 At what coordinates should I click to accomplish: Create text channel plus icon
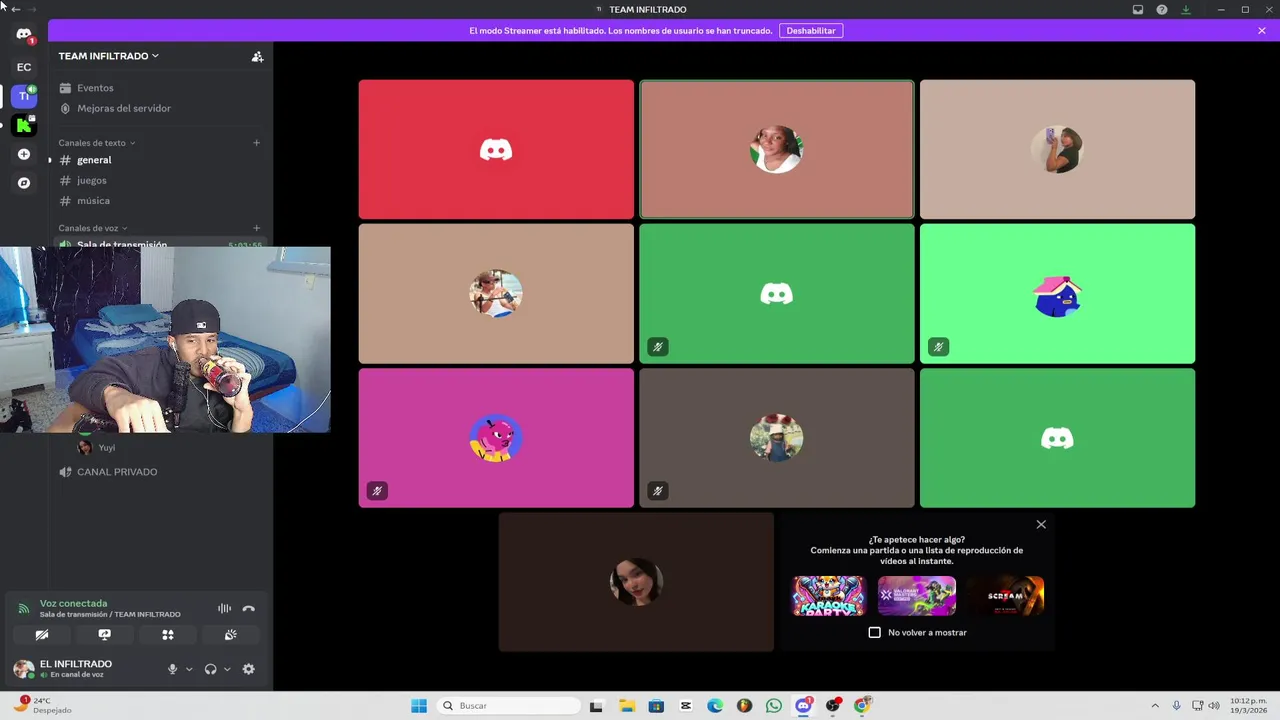[x=256, y=143]
